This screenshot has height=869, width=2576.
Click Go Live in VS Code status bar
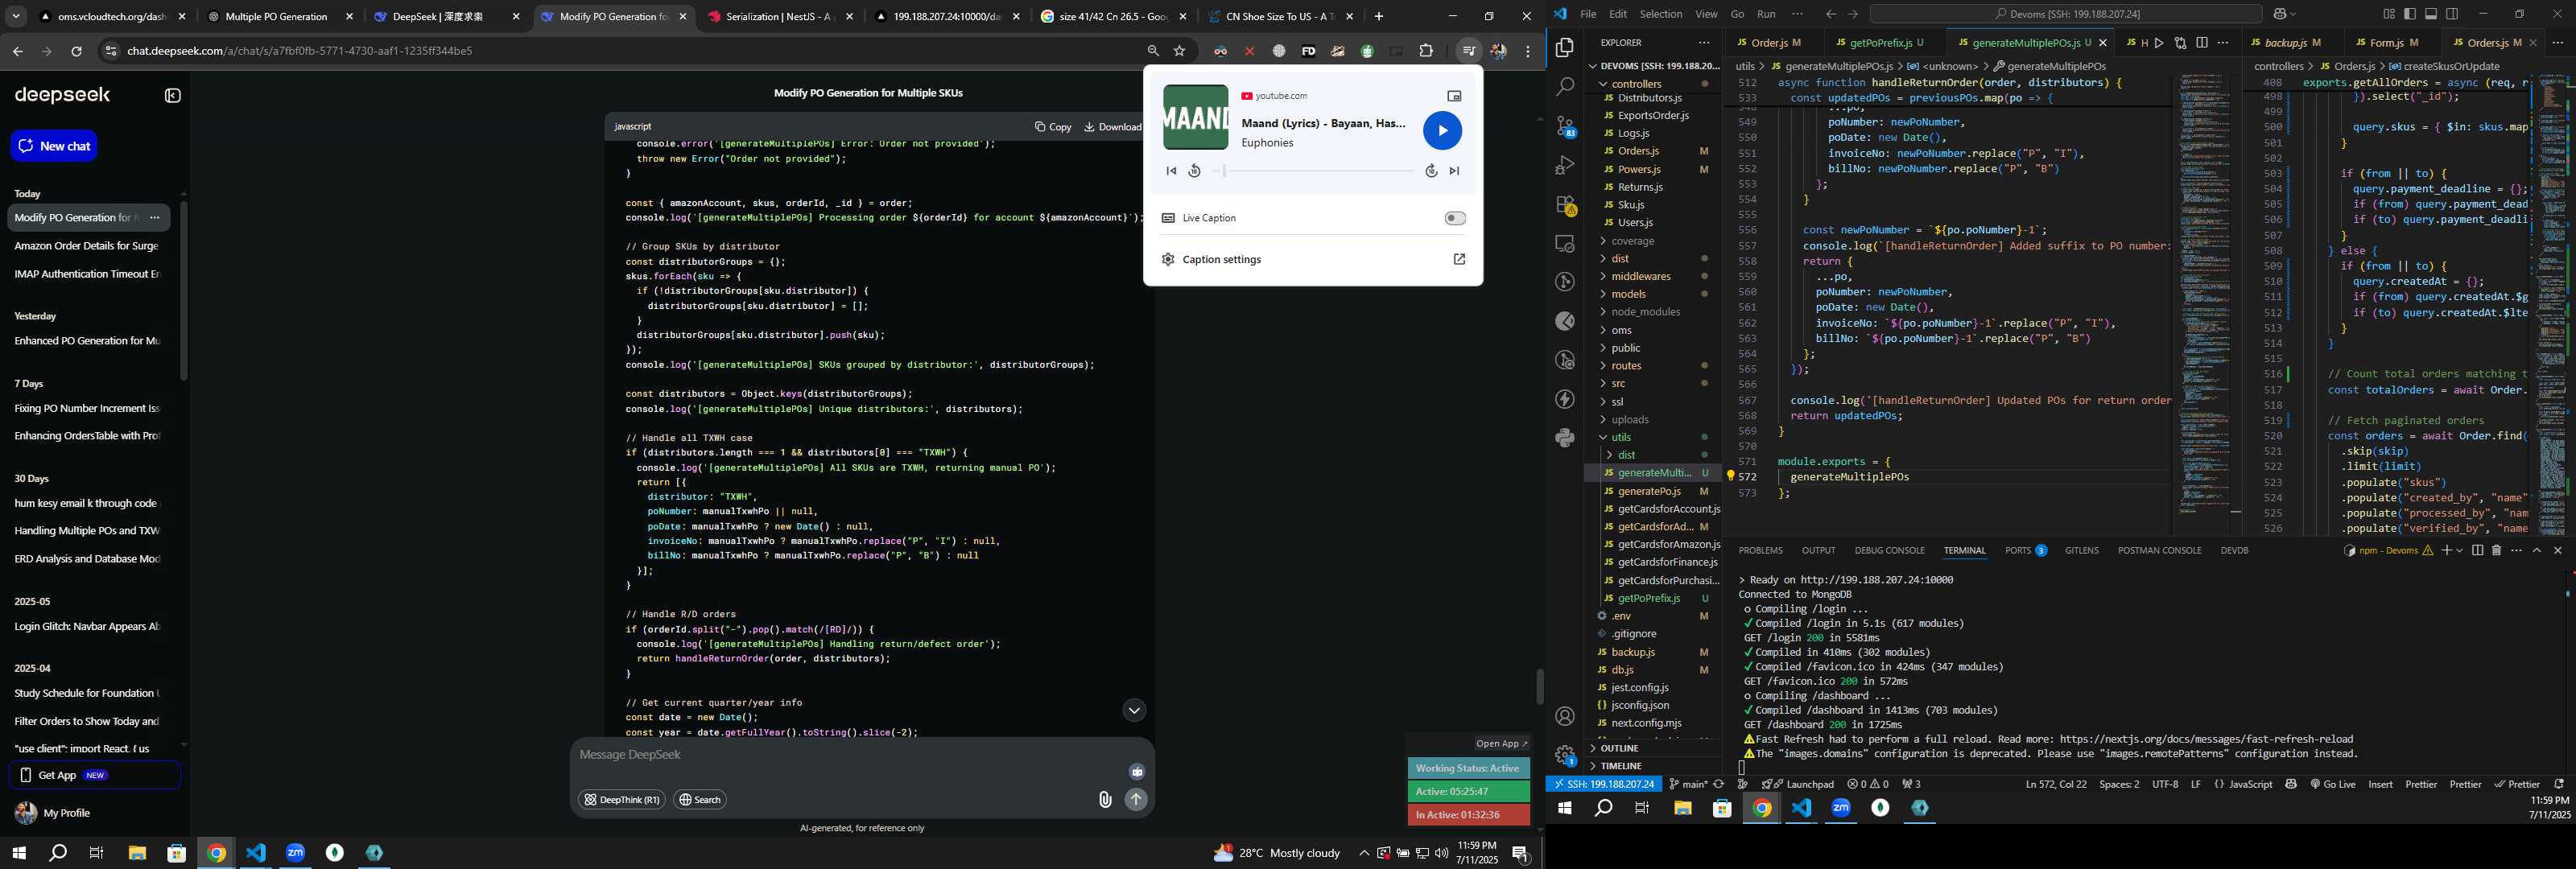click(2332, 785)
